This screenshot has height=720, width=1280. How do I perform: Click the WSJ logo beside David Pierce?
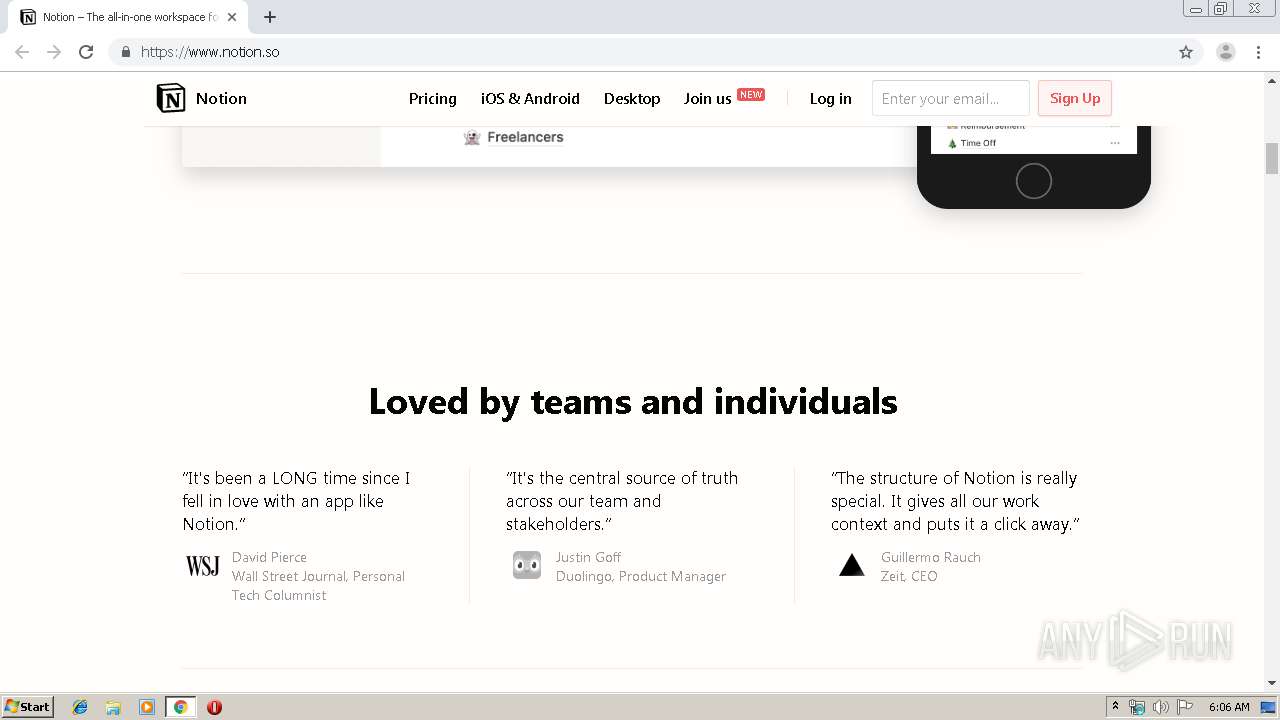point(202,566)
